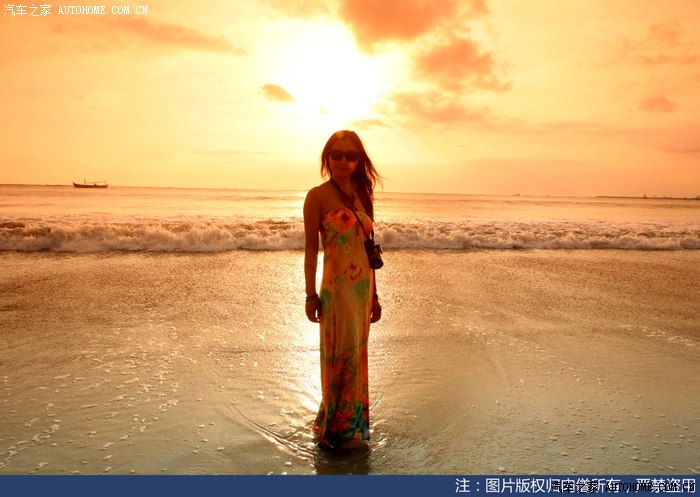Click the 汽车之家 logo watermark
700x497 pixels.
pos(27,10)
